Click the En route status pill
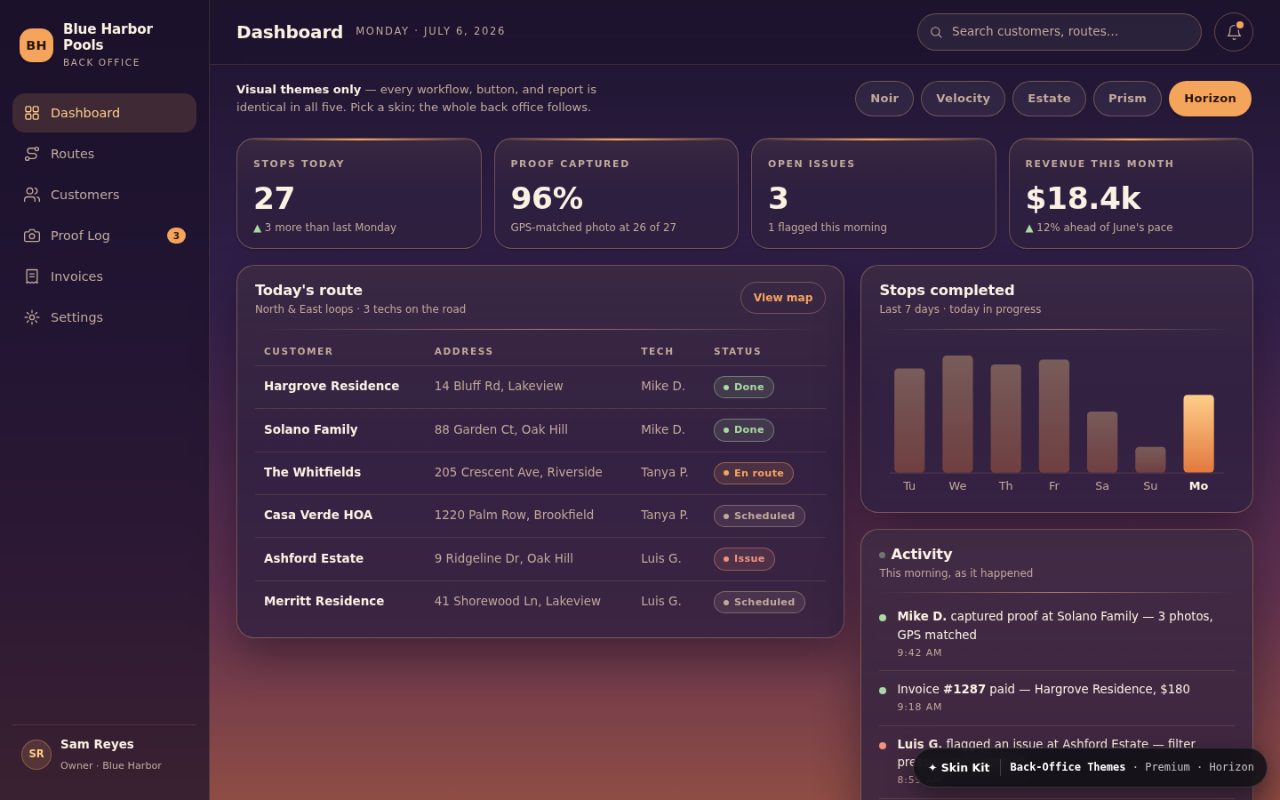 tap(754, 473)
